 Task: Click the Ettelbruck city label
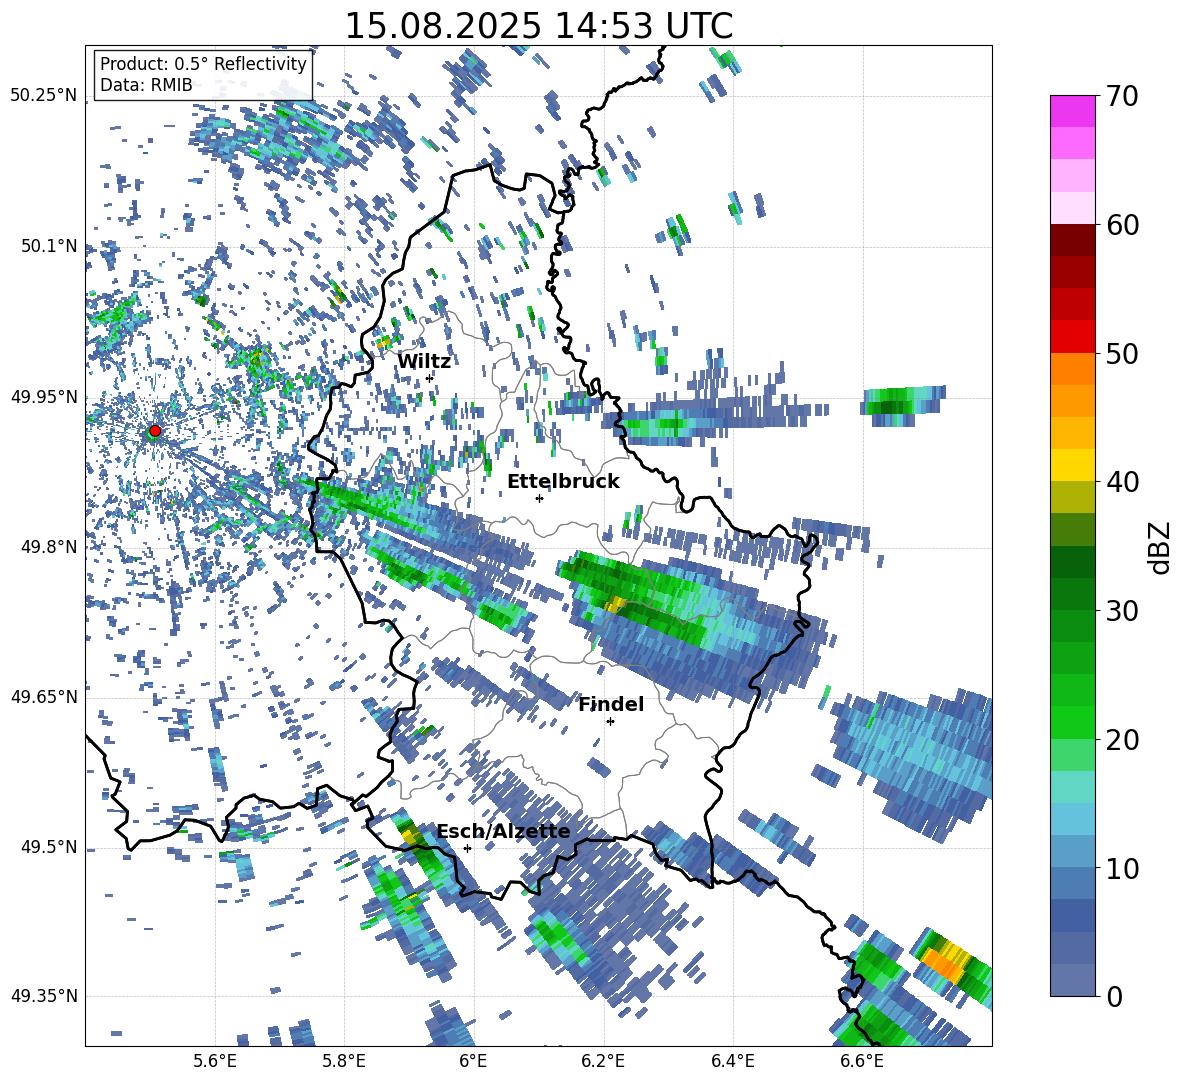(x=563, y=482)
